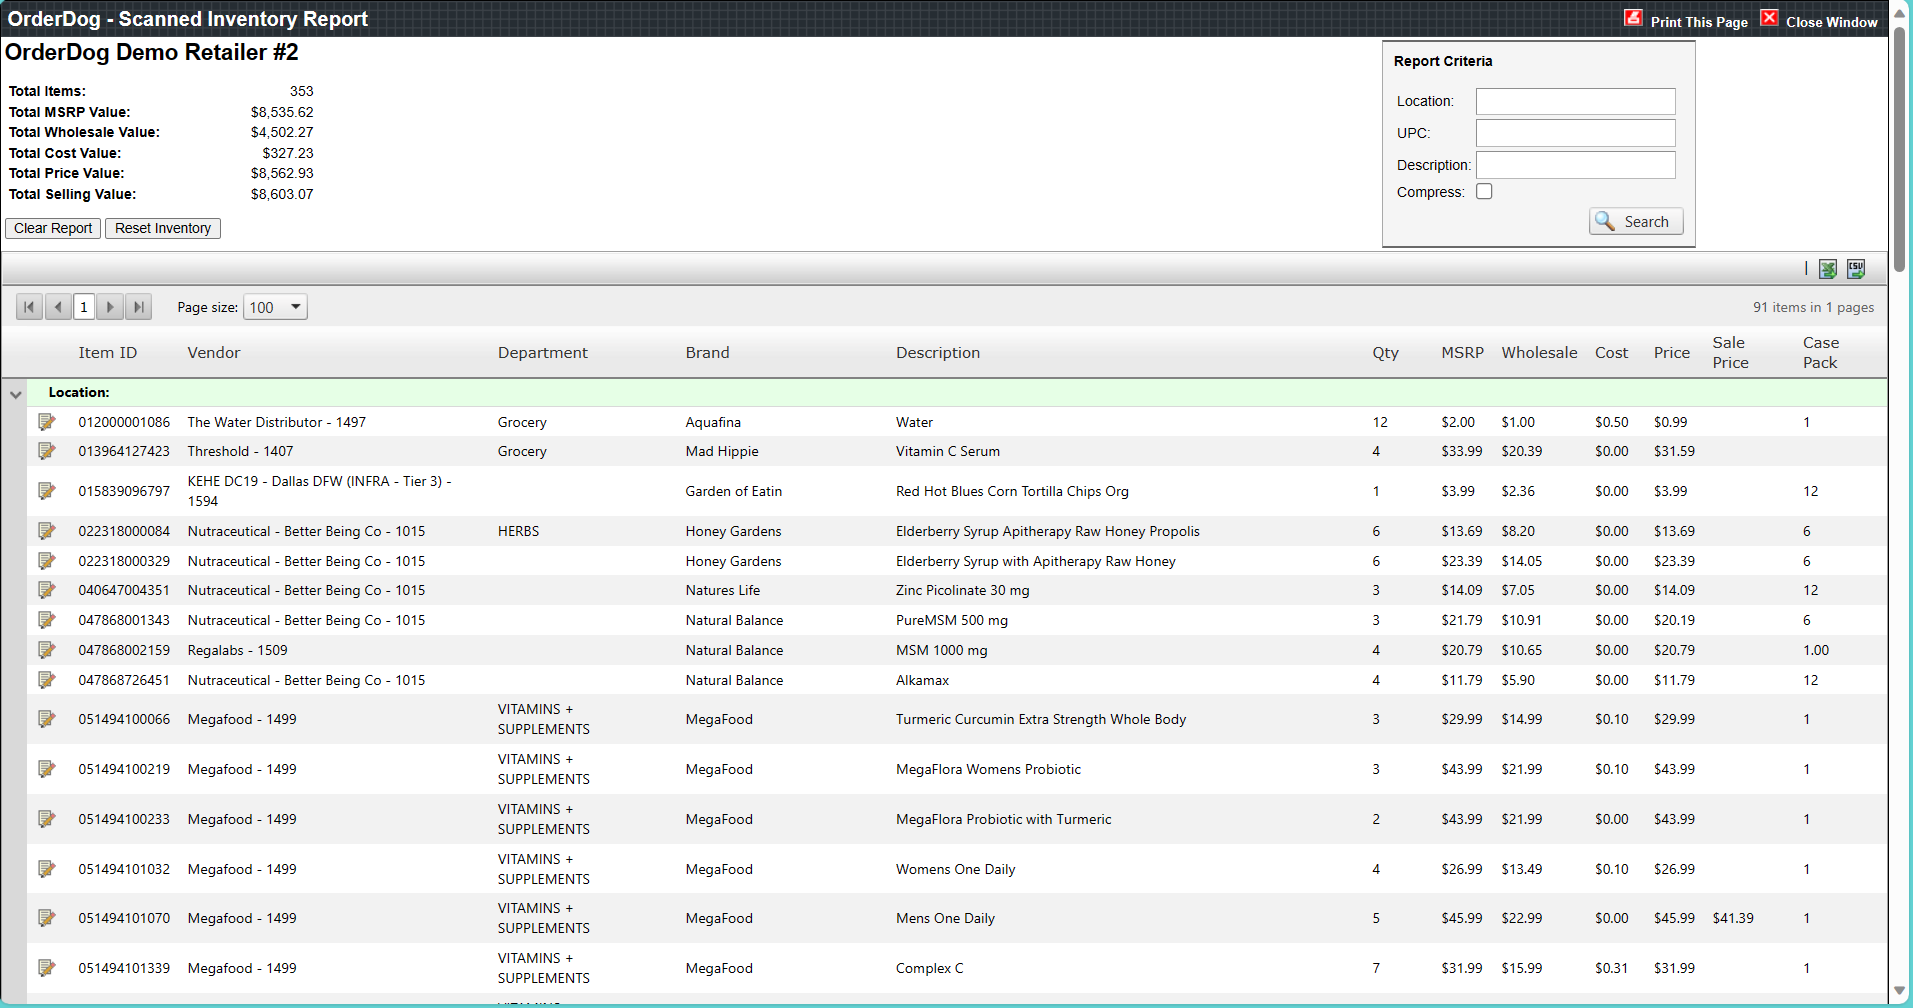Edit row for Mens One Daily
This screenshot has width=1913, height=1008.
click(x=47, y=918)
